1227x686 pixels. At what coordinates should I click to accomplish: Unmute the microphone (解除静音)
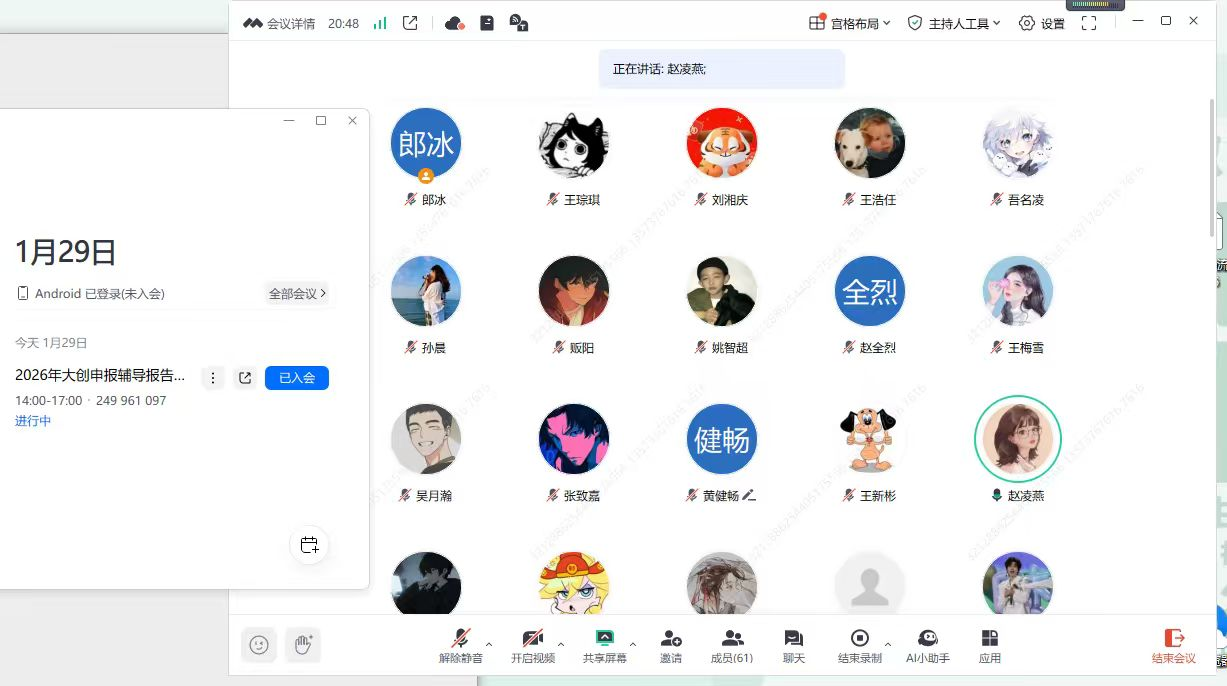[460, 645]
